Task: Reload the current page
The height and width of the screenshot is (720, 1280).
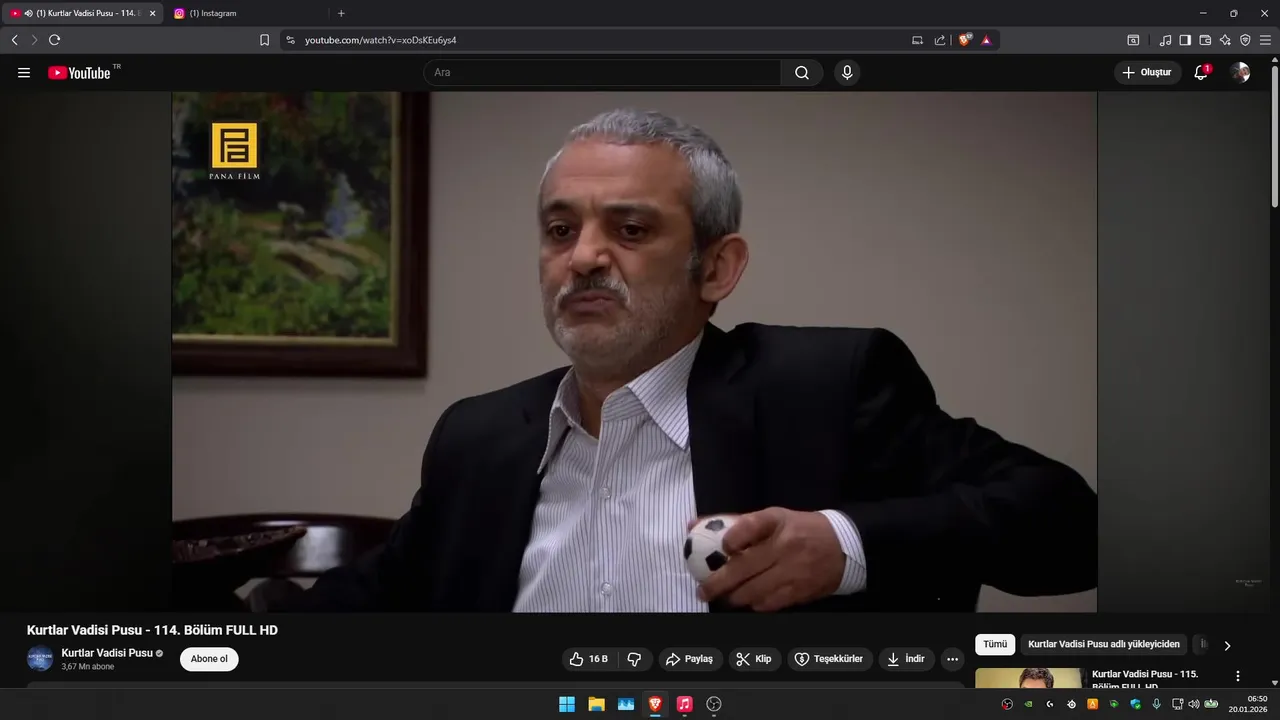Action: coord(54,40)
